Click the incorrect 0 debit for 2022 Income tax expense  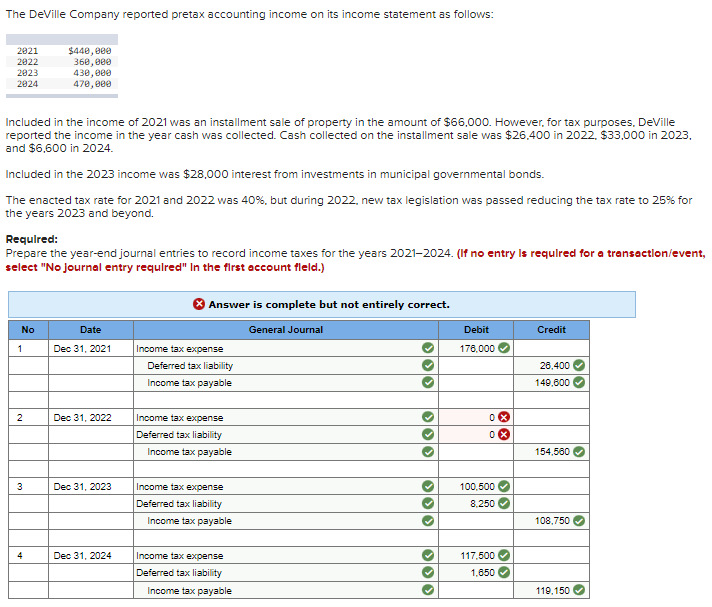(476, 417)
